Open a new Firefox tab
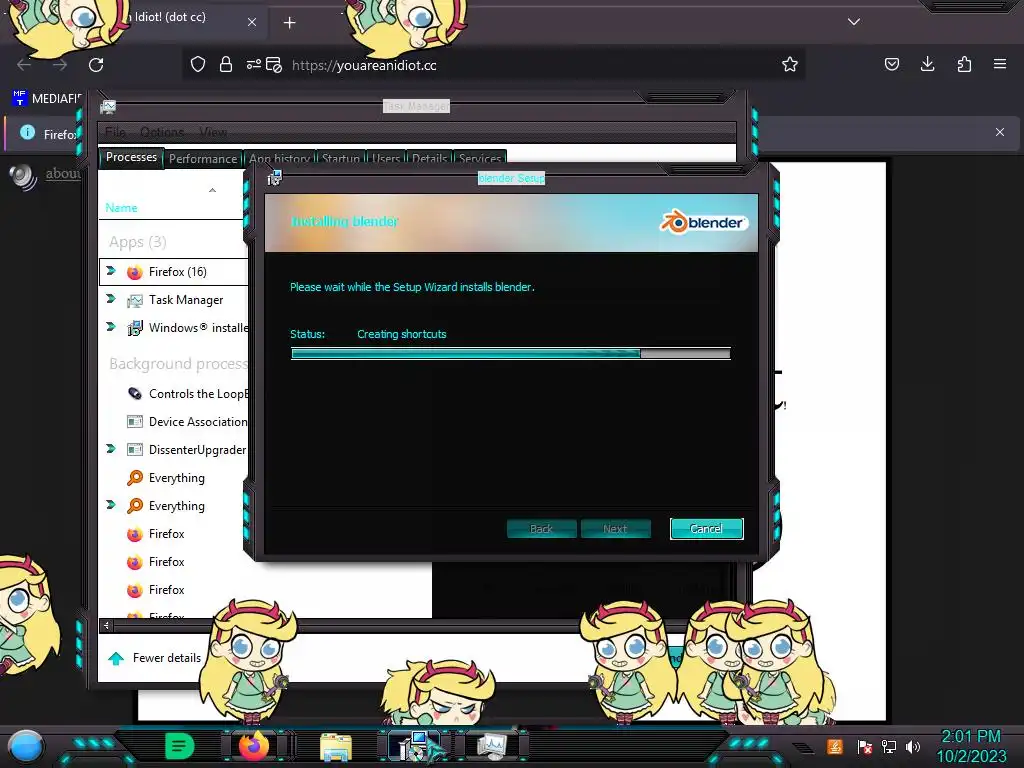Viewport: 1024px width, 768px height. [289, 23]
